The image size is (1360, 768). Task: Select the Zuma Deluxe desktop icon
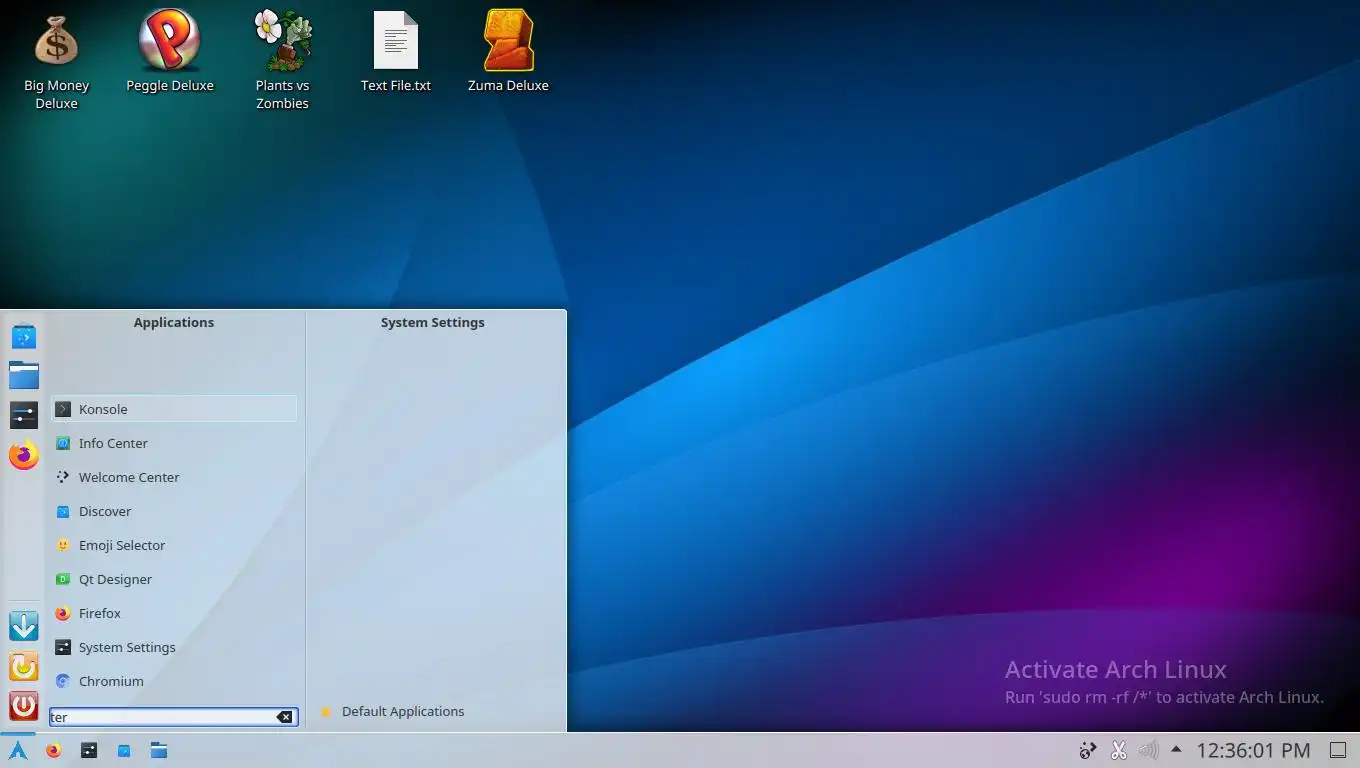(x=508, y=51)
